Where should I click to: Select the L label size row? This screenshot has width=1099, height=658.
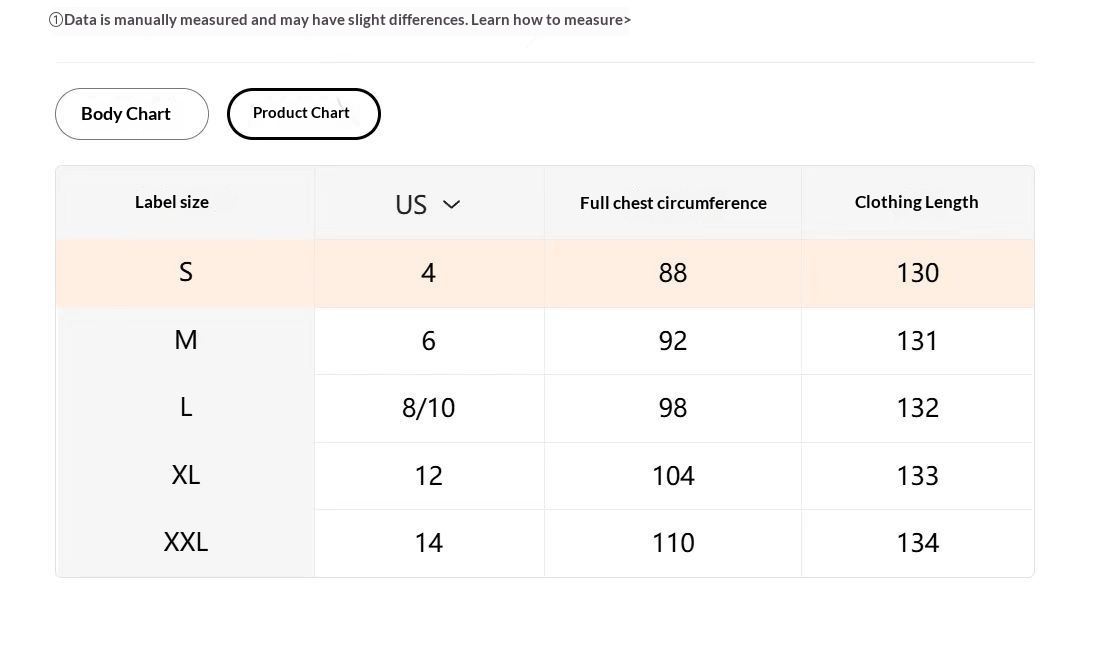point(545,409)
